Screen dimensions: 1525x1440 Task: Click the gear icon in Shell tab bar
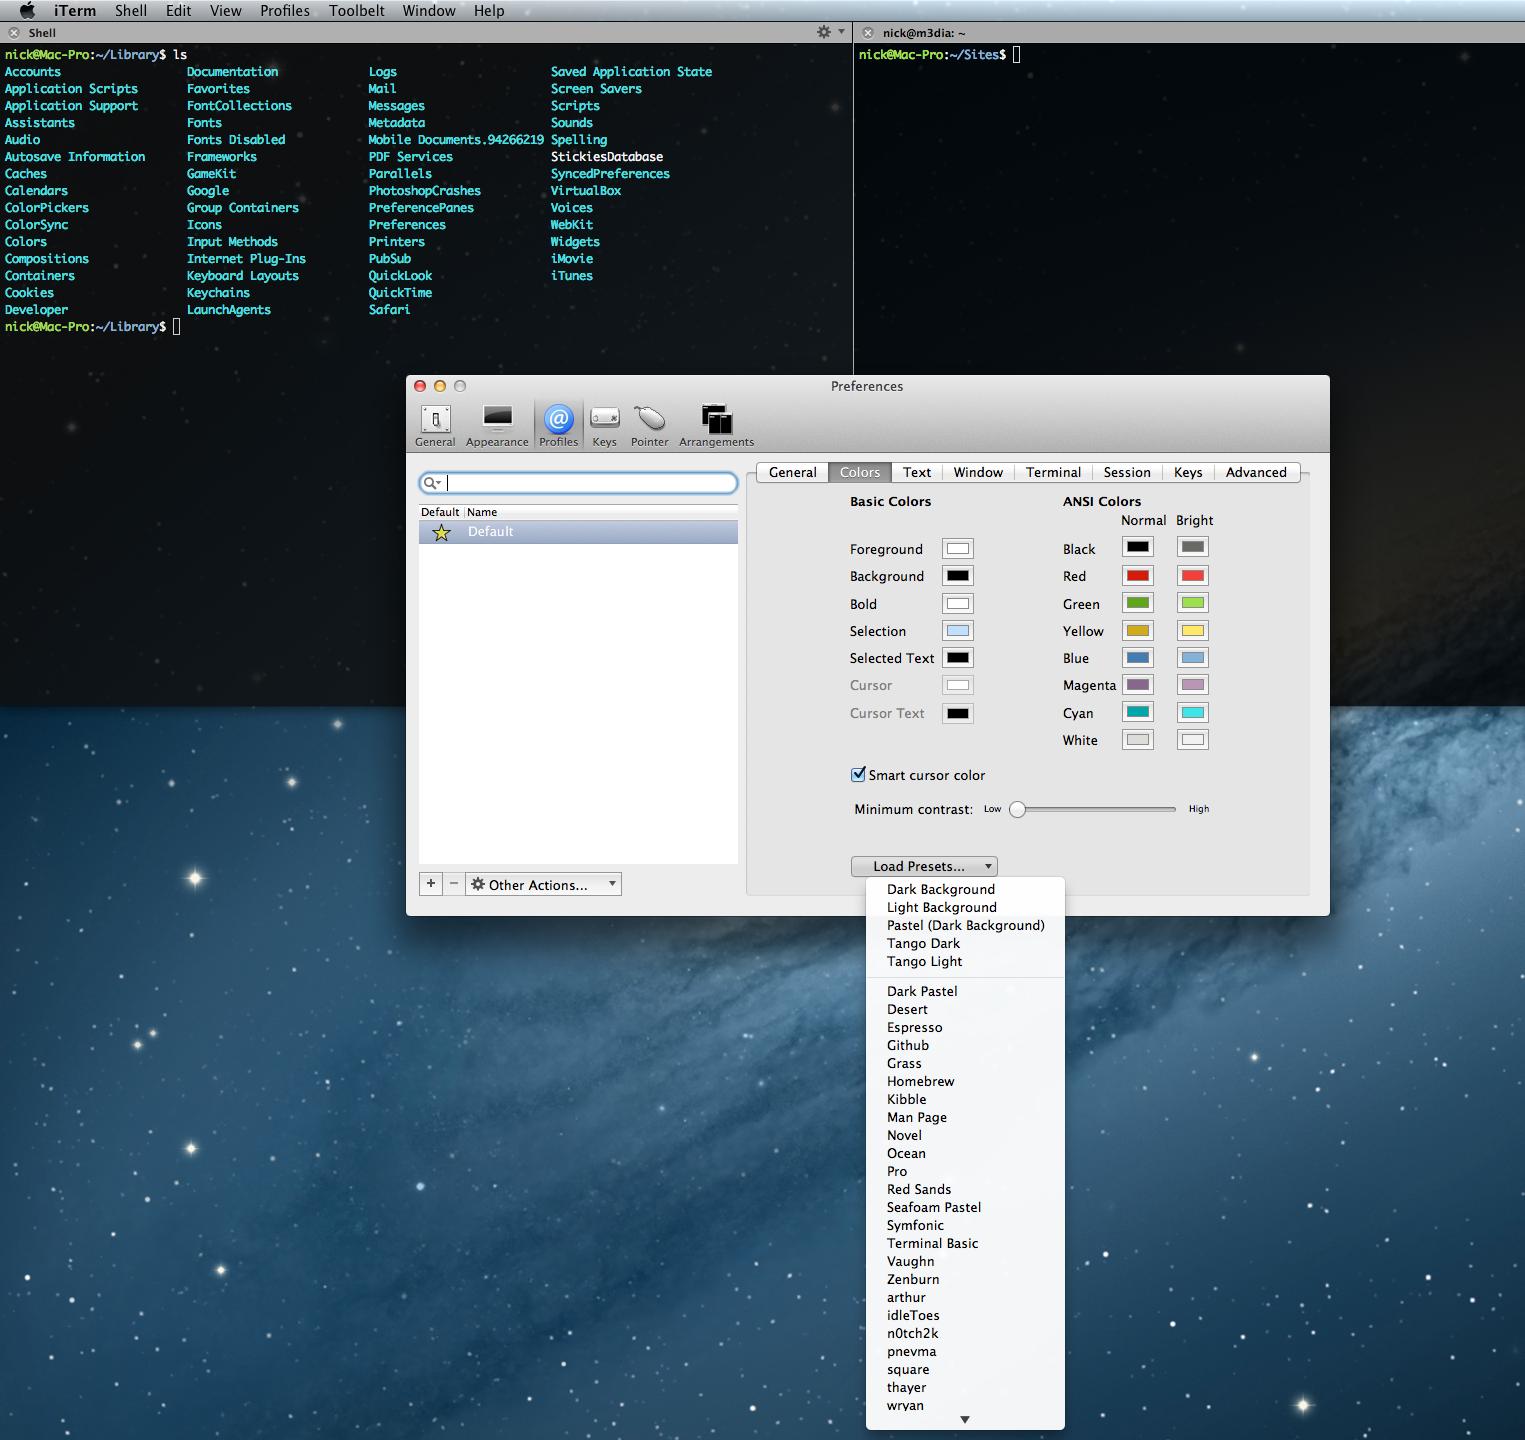pos(825,32)
